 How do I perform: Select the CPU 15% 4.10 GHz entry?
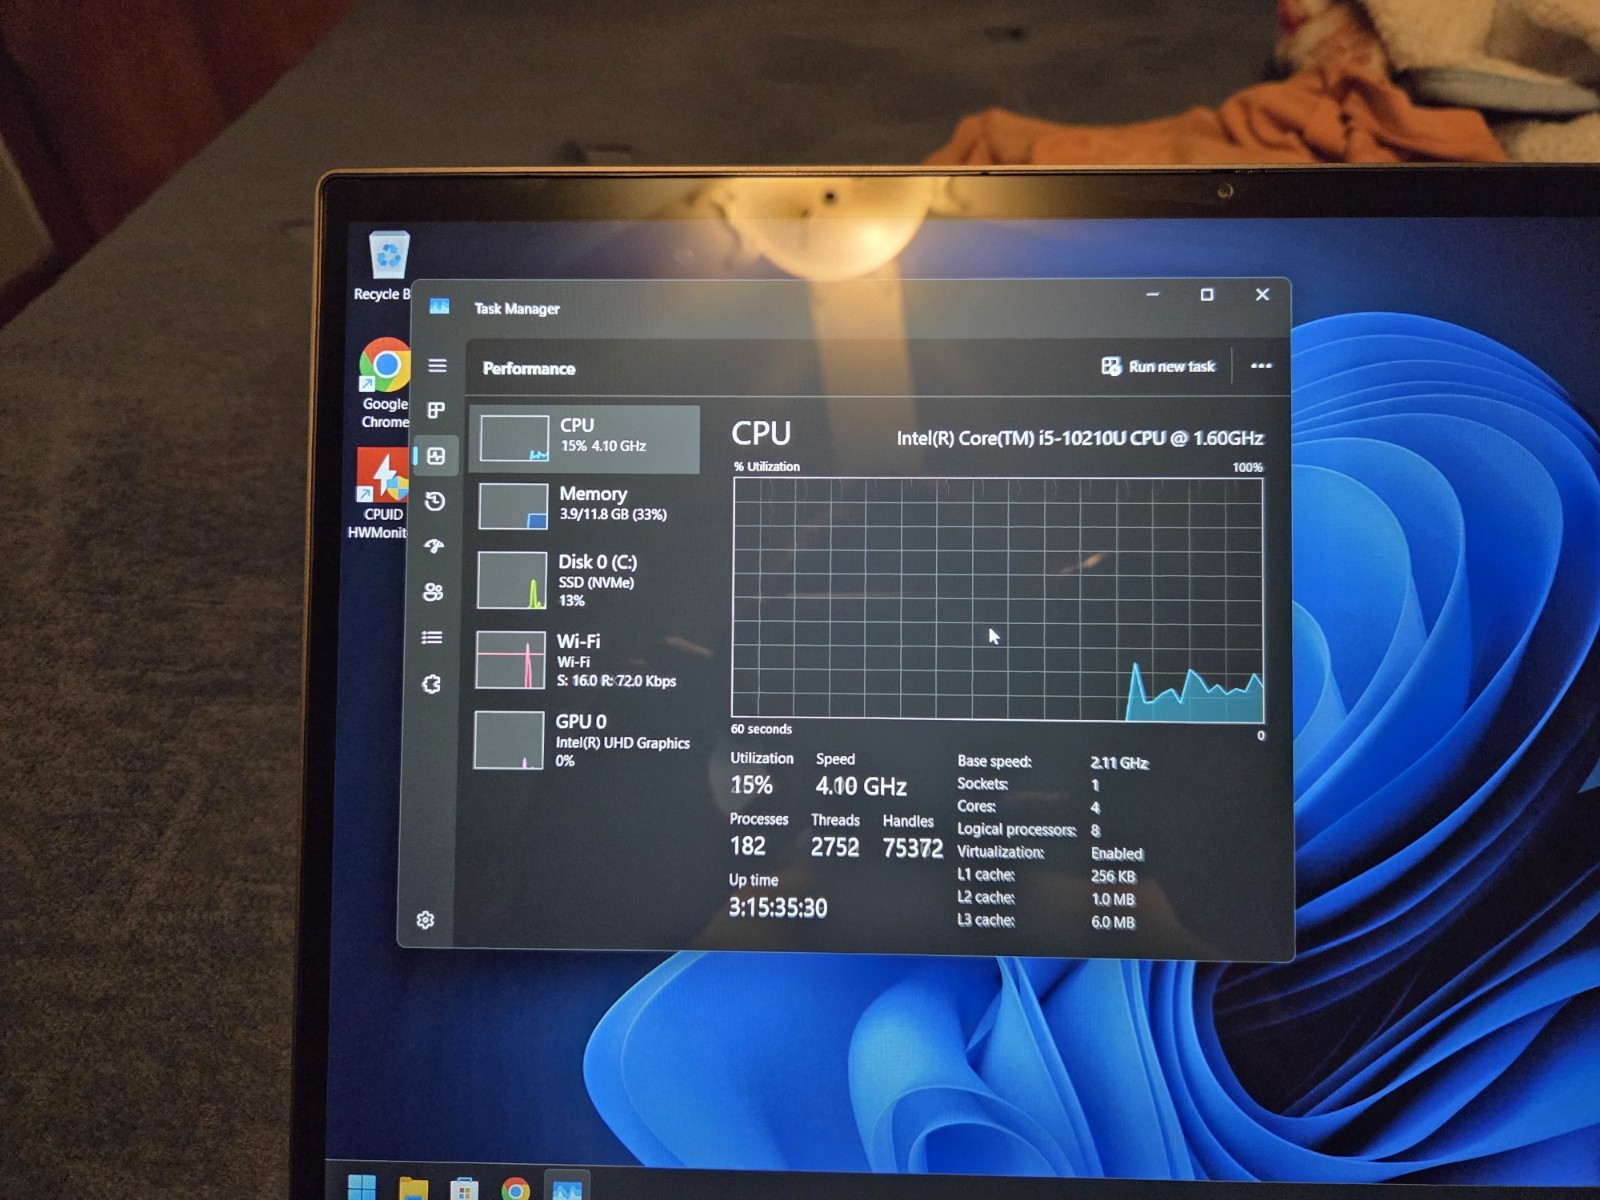pyautogui.click(x=585, y=439)
